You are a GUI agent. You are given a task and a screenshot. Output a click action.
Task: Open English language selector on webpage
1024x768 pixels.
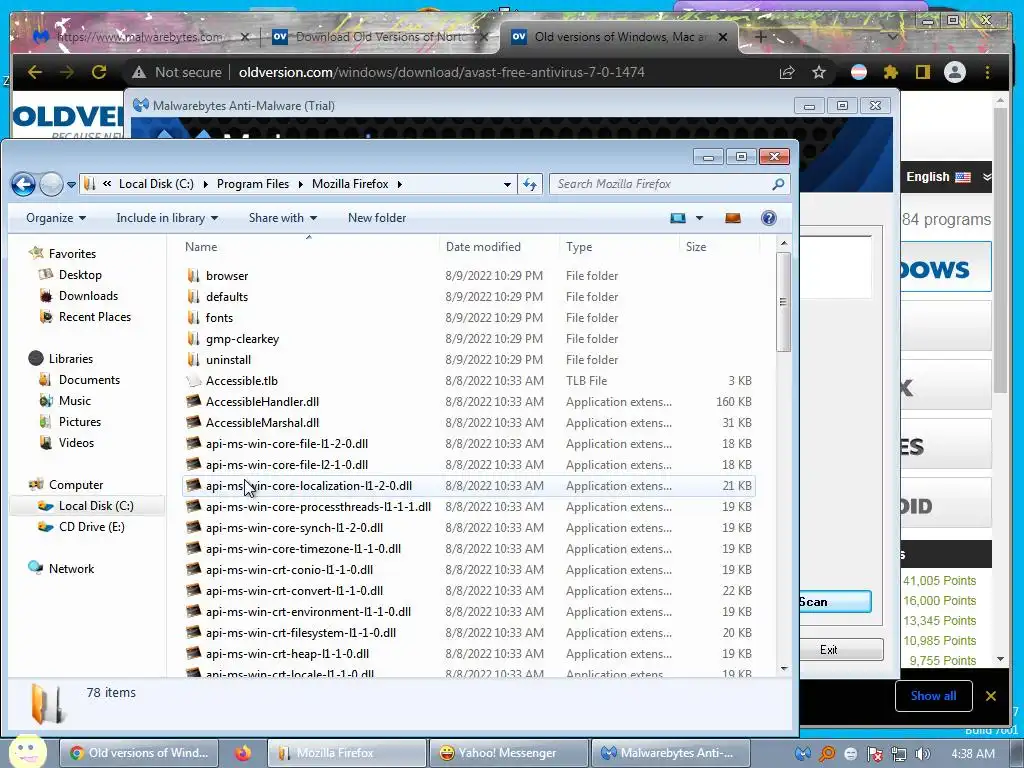click(948, 177)
